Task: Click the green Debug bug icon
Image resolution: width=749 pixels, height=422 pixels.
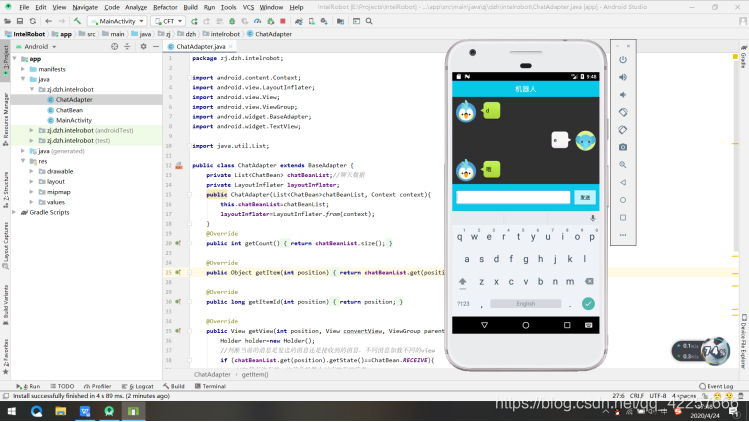Action: click(232, 21)
